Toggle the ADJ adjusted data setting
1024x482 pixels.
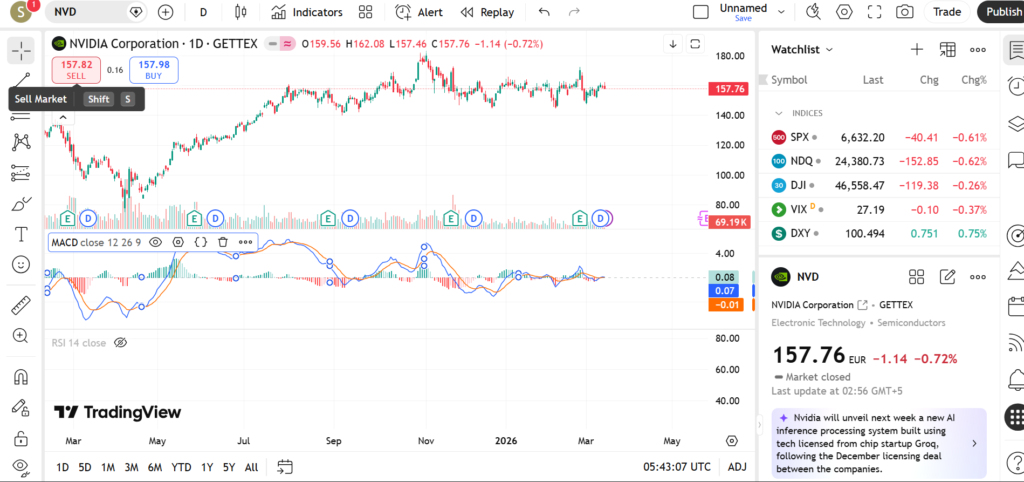[737, 467]
